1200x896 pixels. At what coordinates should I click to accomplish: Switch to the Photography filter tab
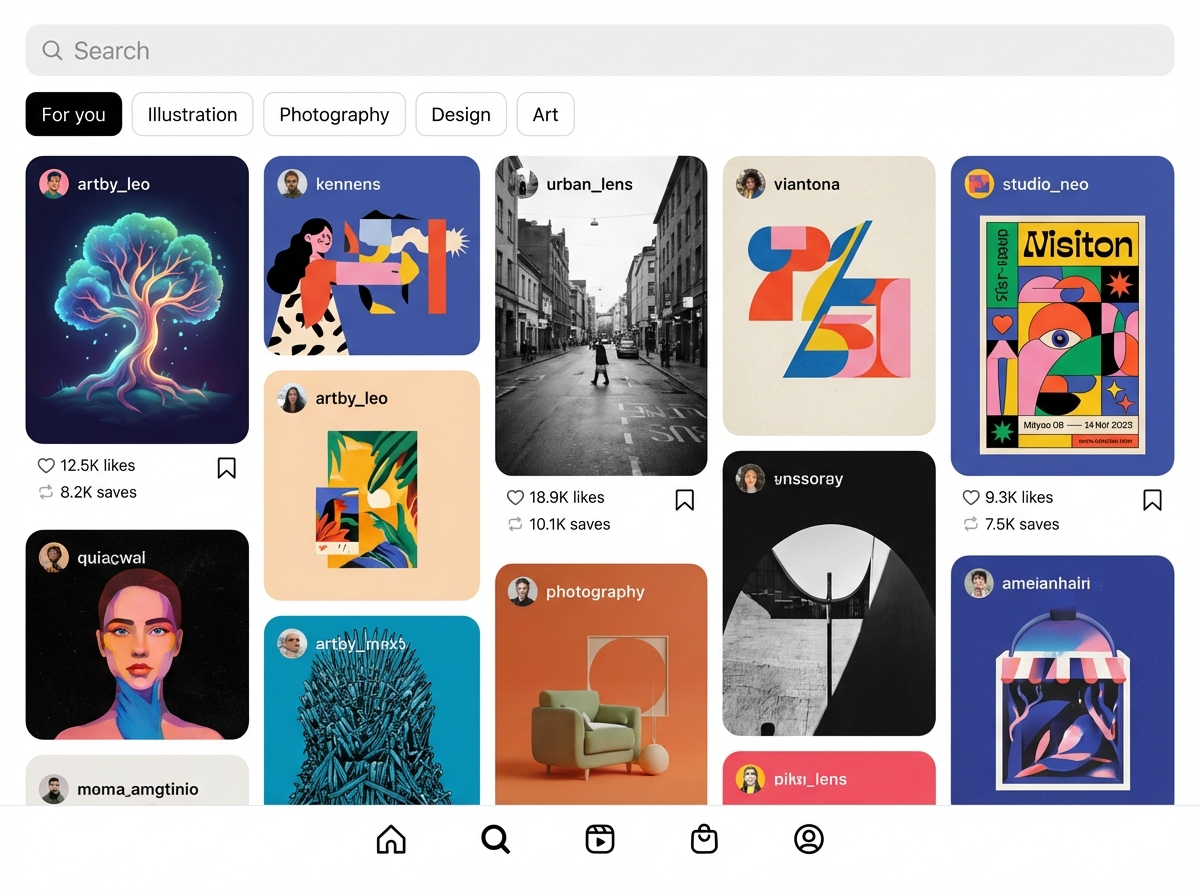[334, 114]
